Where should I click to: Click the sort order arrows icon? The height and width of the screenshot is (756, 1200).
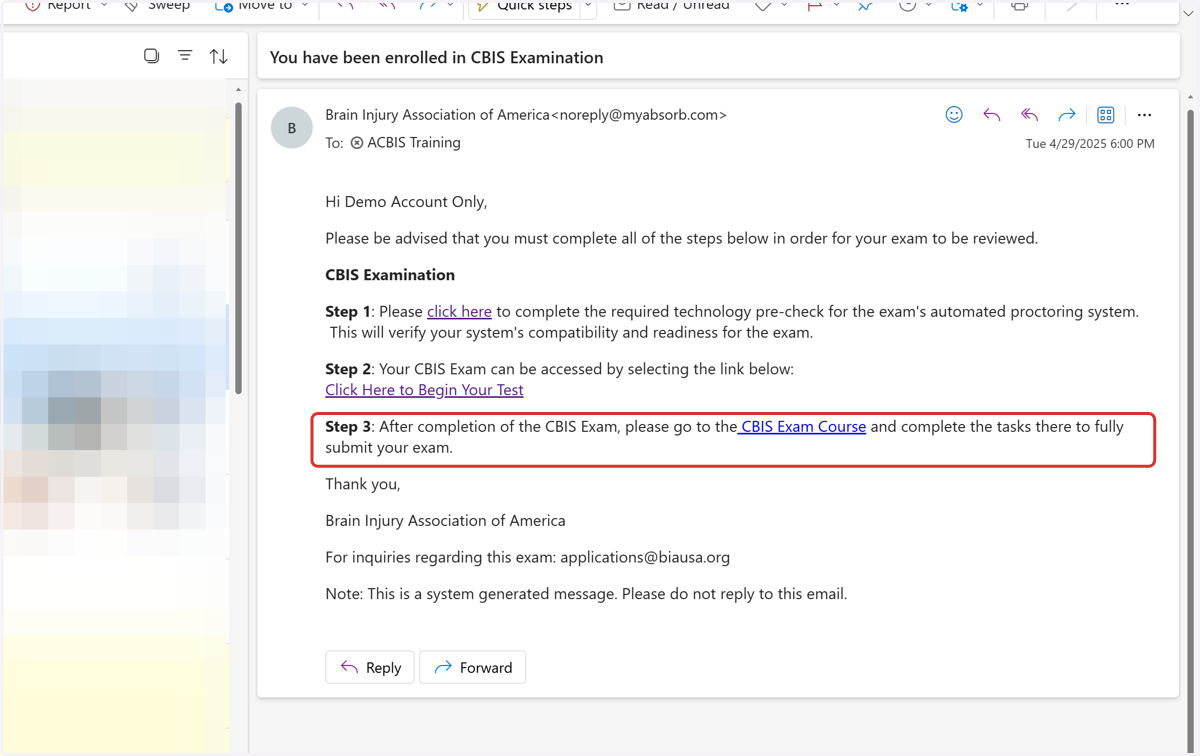tap(219, 57)
